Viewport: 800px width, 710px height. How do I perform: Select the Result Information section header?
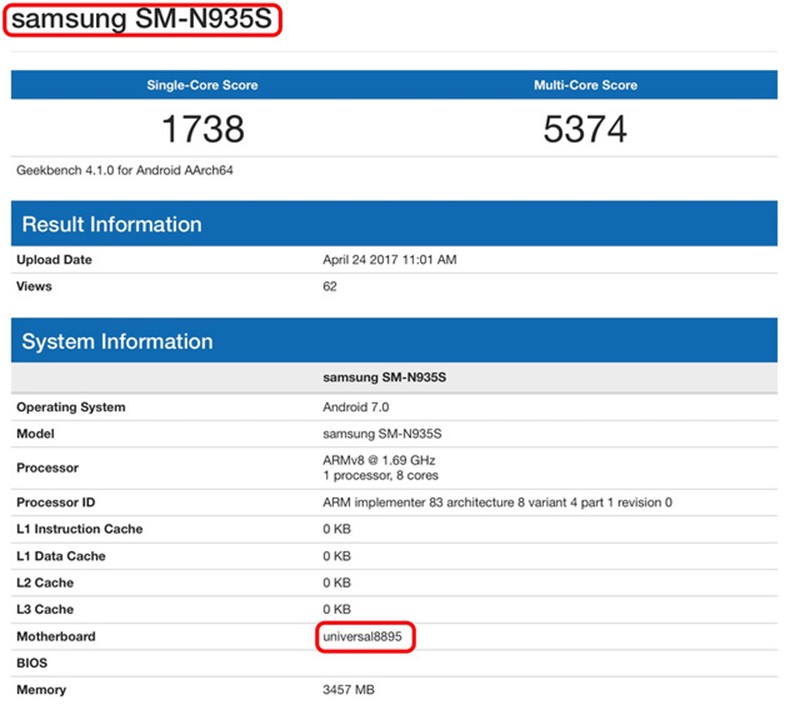point(112,224)
